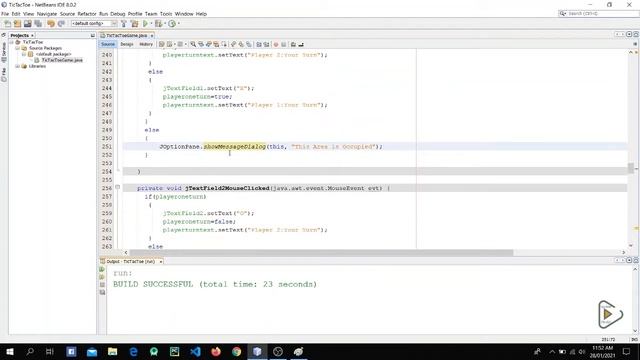Open the Navigate menu

pyautogui.click(x=47, y=14)
